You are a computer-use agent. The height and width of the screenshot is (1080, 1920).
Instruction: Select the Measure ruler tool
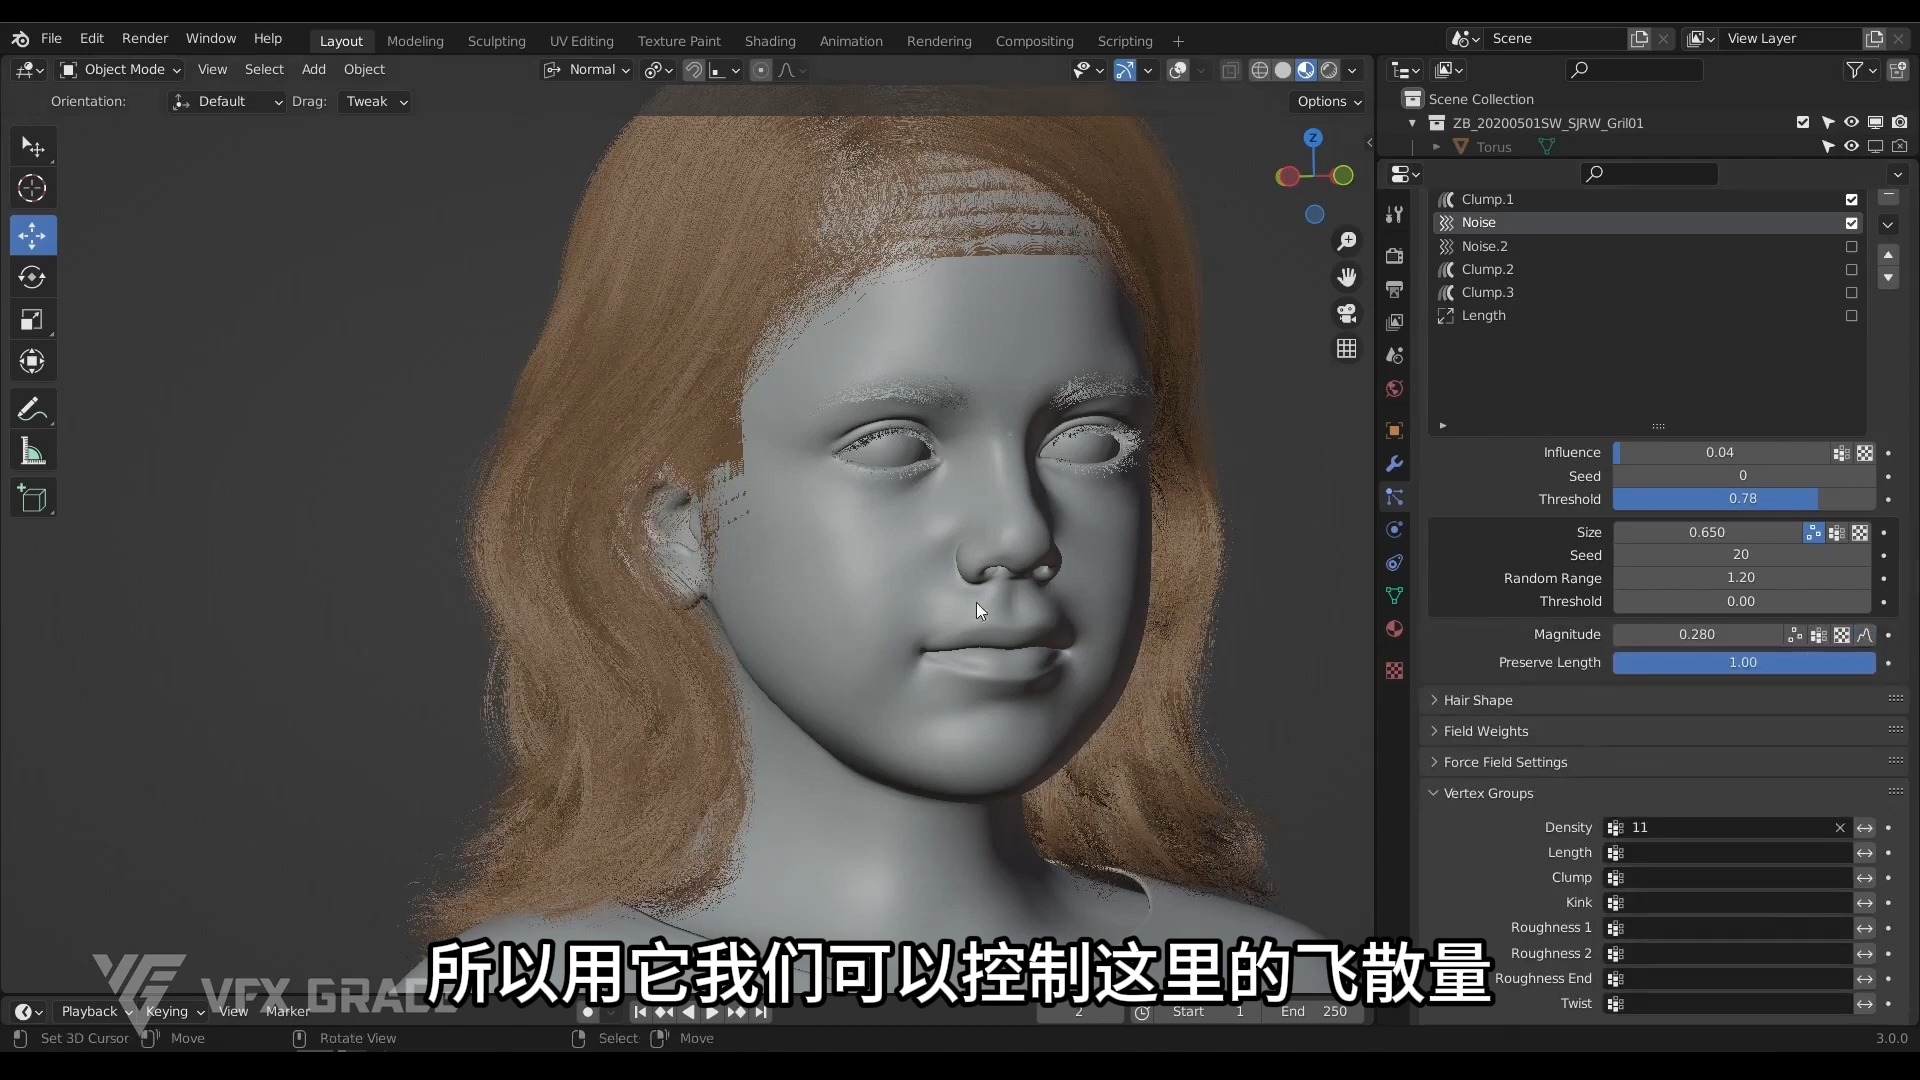tap(32, 452)
